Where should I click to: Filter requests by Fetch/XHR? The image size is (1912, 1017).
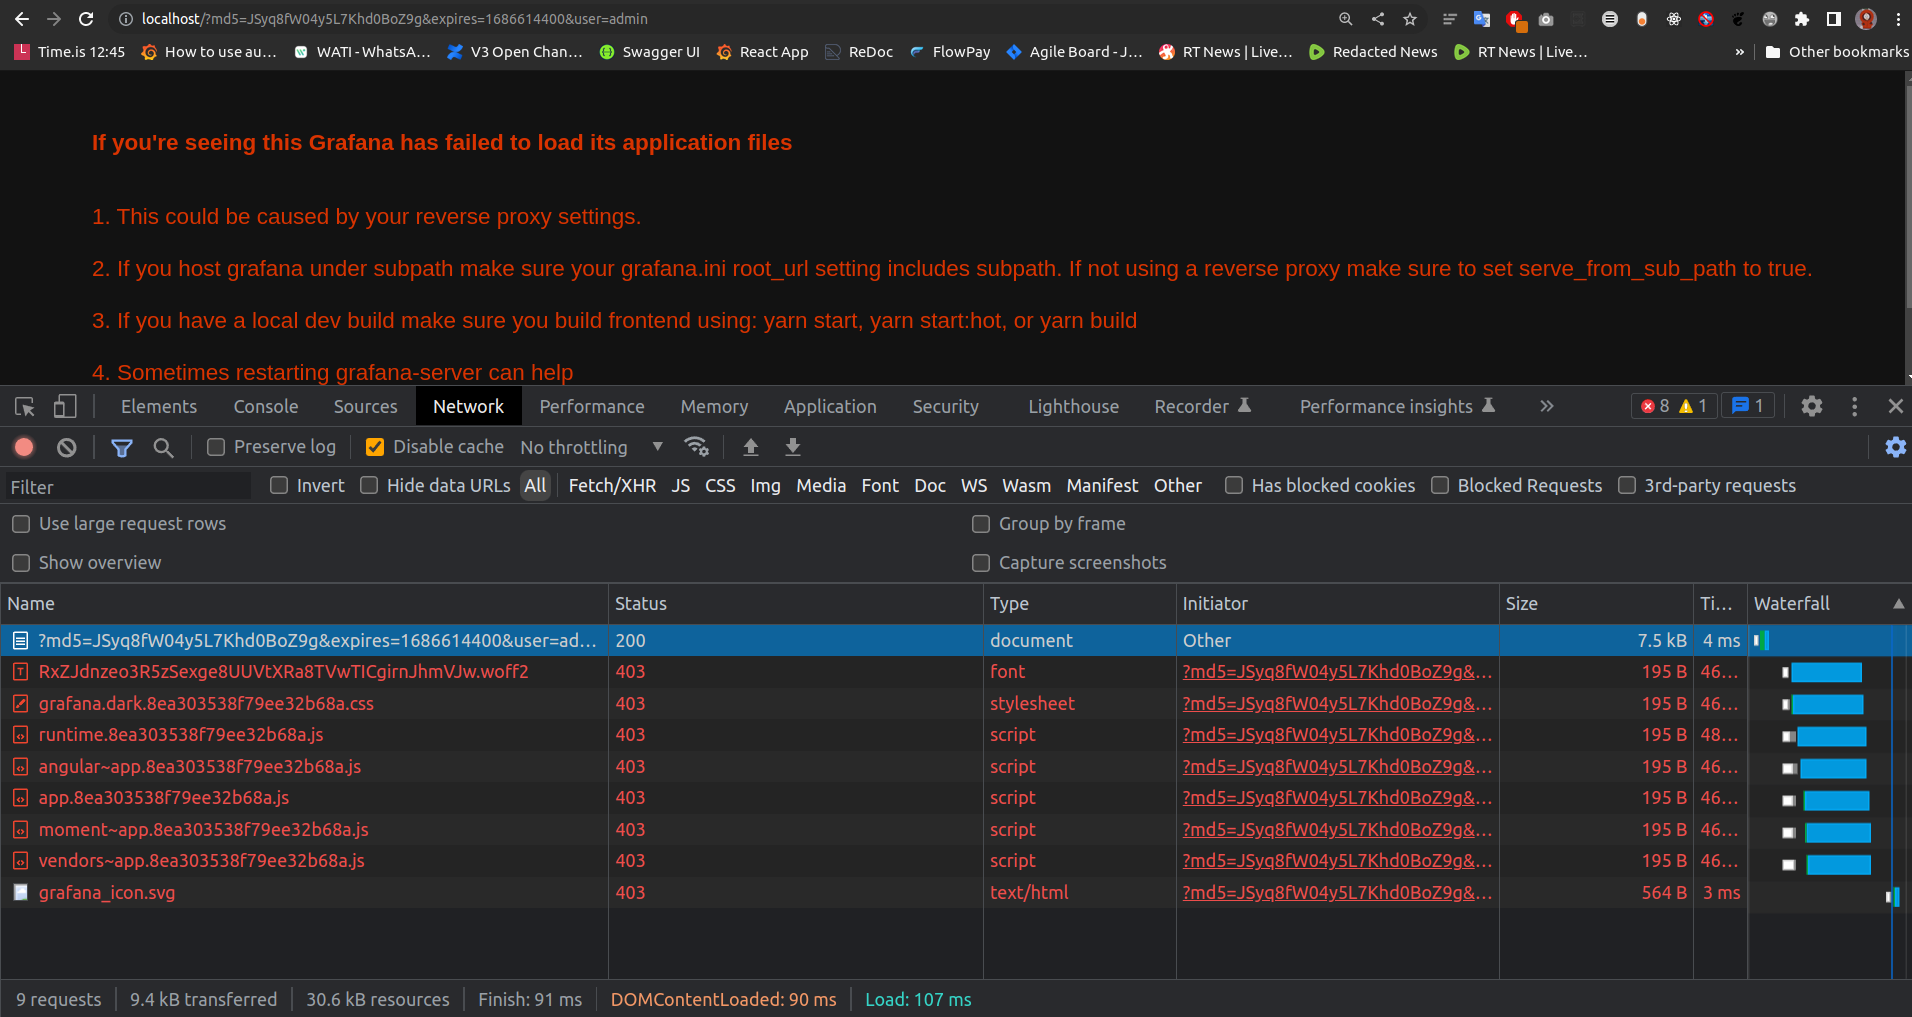(x=612, y=485)
